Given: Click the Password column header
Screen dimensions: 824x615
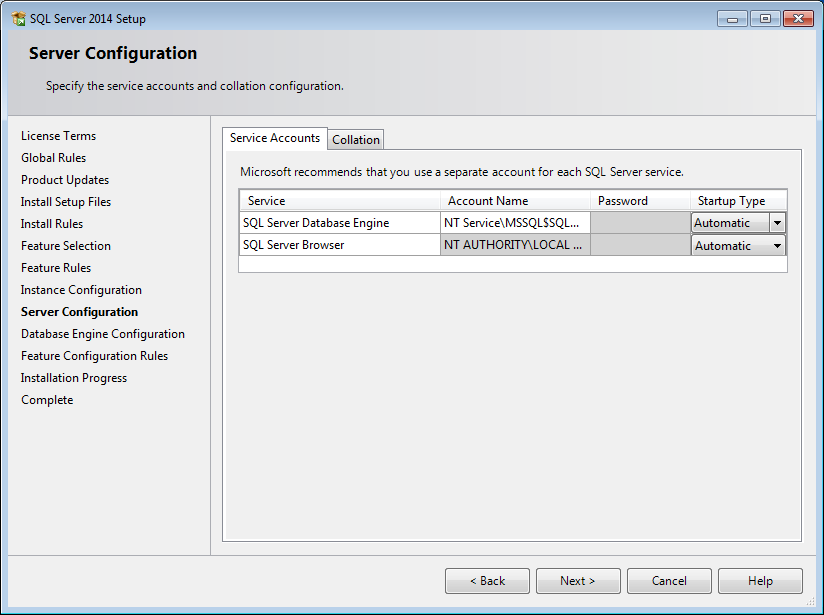Looking at the screenshot, I should pyautogui.click(x=640, y=201).
